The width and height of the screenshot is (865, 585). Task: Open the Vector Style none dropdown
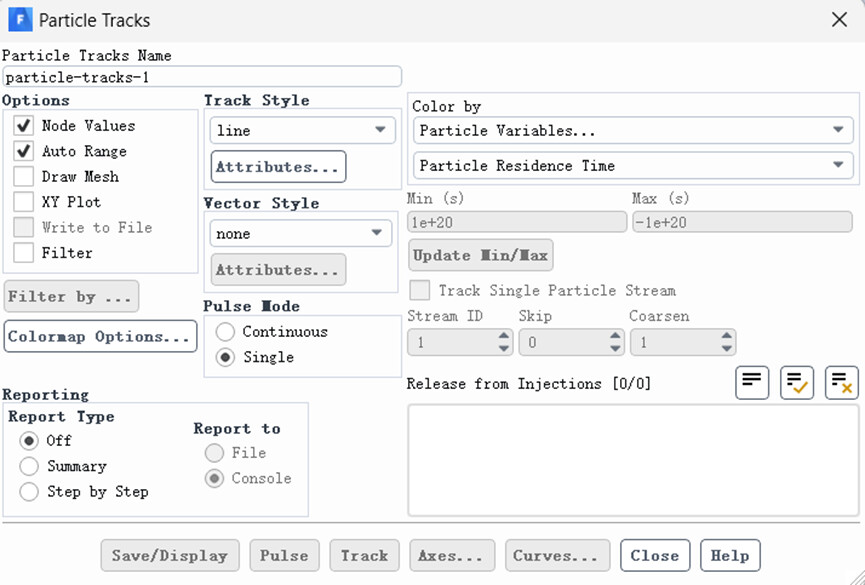302,234
